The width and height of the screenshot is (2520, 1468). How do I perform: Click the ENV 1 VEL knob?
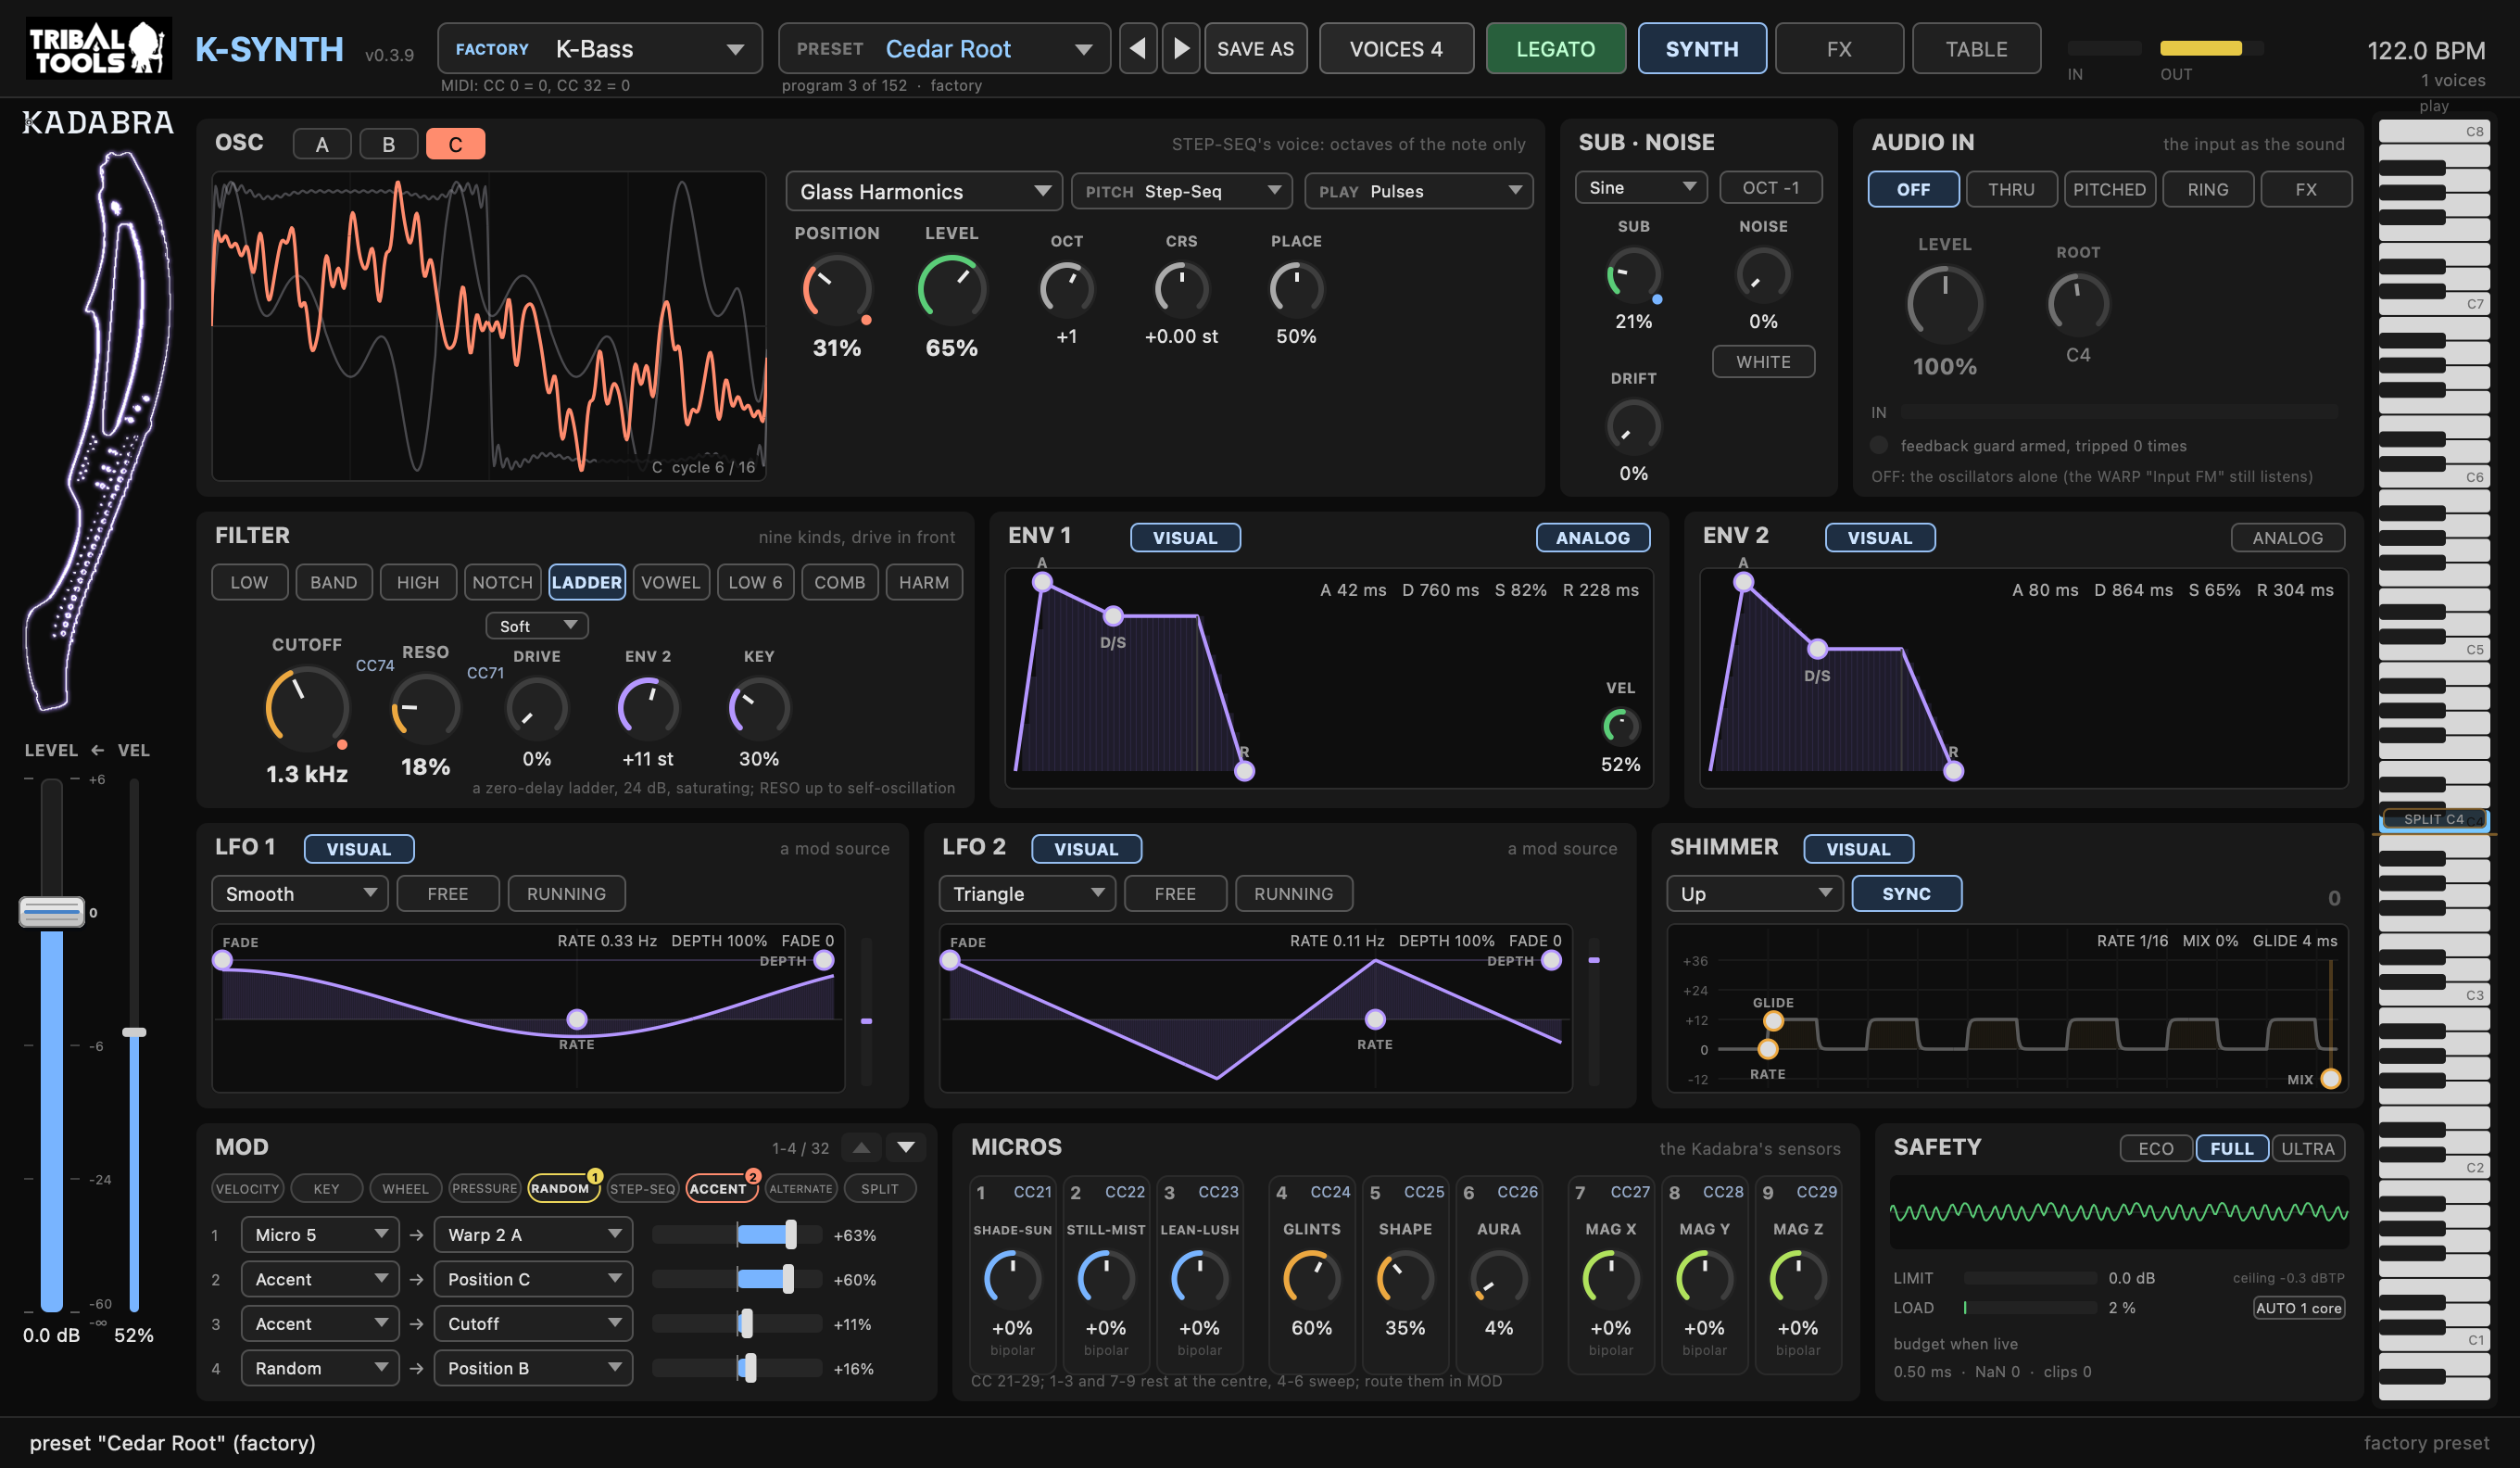pyautogui.click(x=1620, y=726)
